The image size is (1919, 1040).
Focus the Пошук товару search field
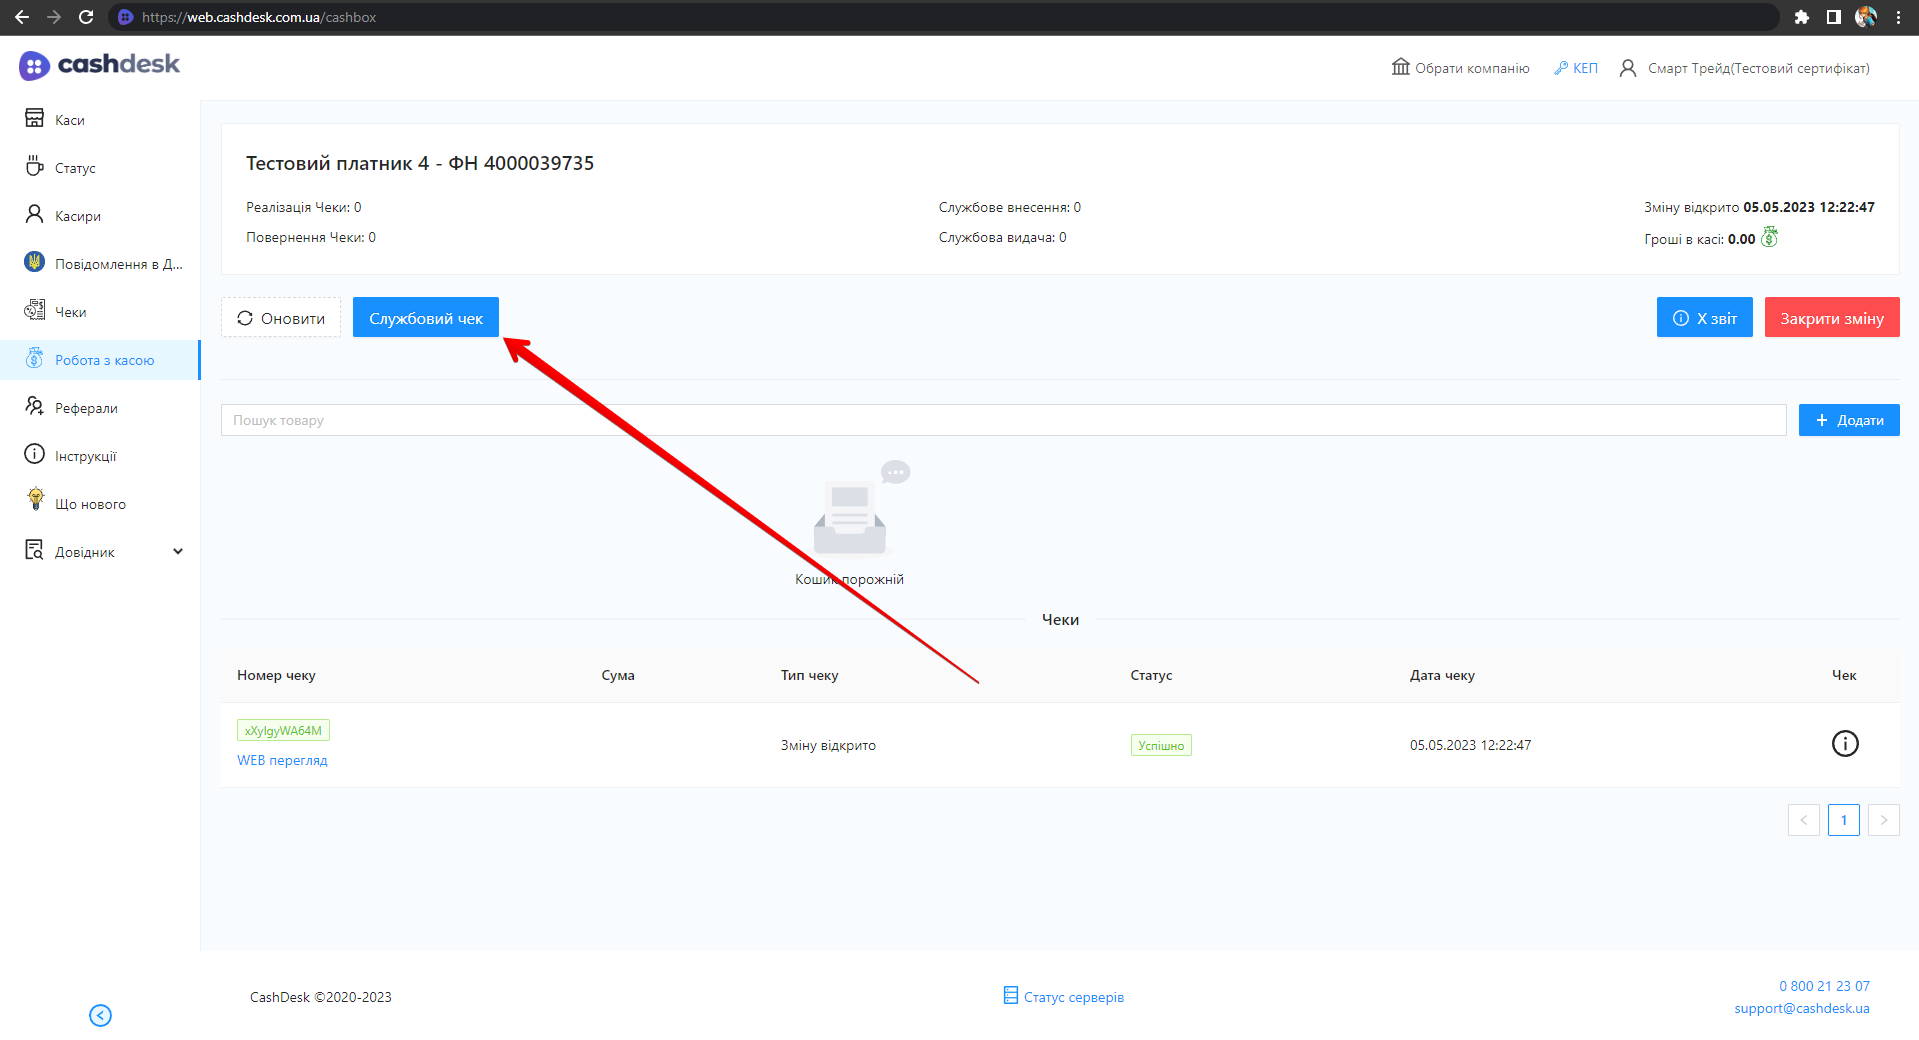[1002, 420]
